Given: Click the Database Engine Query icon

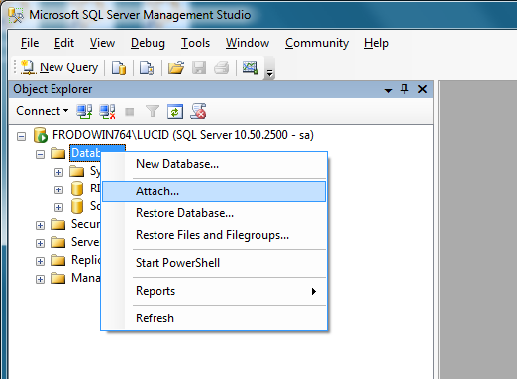Looking at the screenshot, I should click(x=119, y=68).
